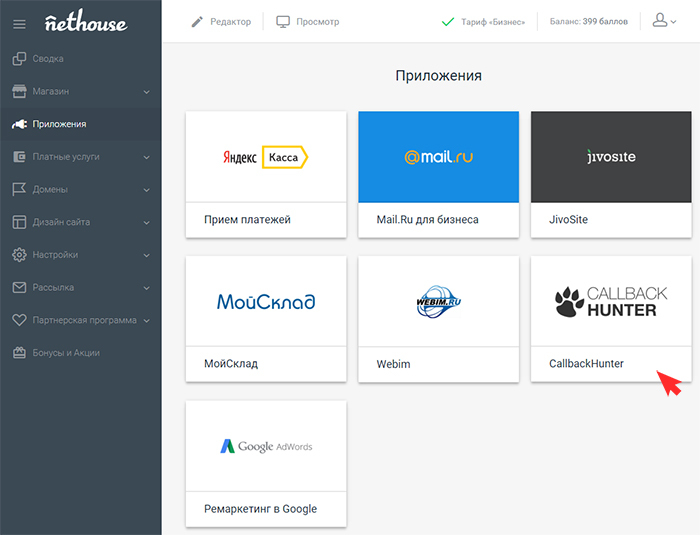Screen dimensions: 700x535
Task: Open the Google AdWords logo tile
Action: click(266, 446)
